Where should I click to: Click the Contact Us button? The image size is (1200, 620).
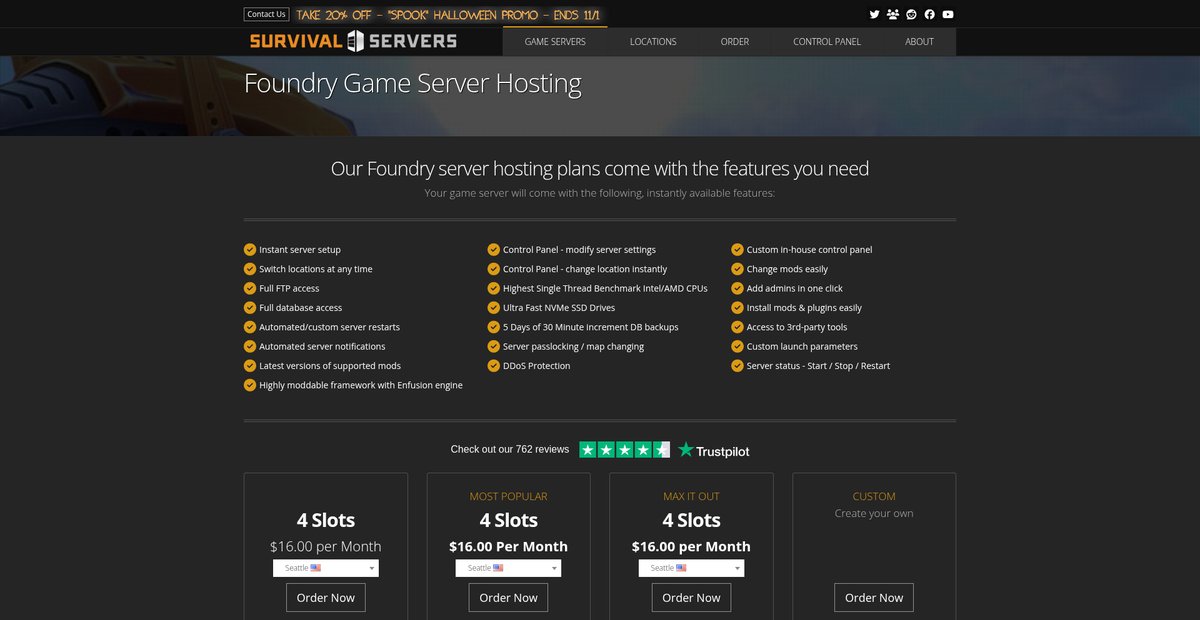click(266, 14)
